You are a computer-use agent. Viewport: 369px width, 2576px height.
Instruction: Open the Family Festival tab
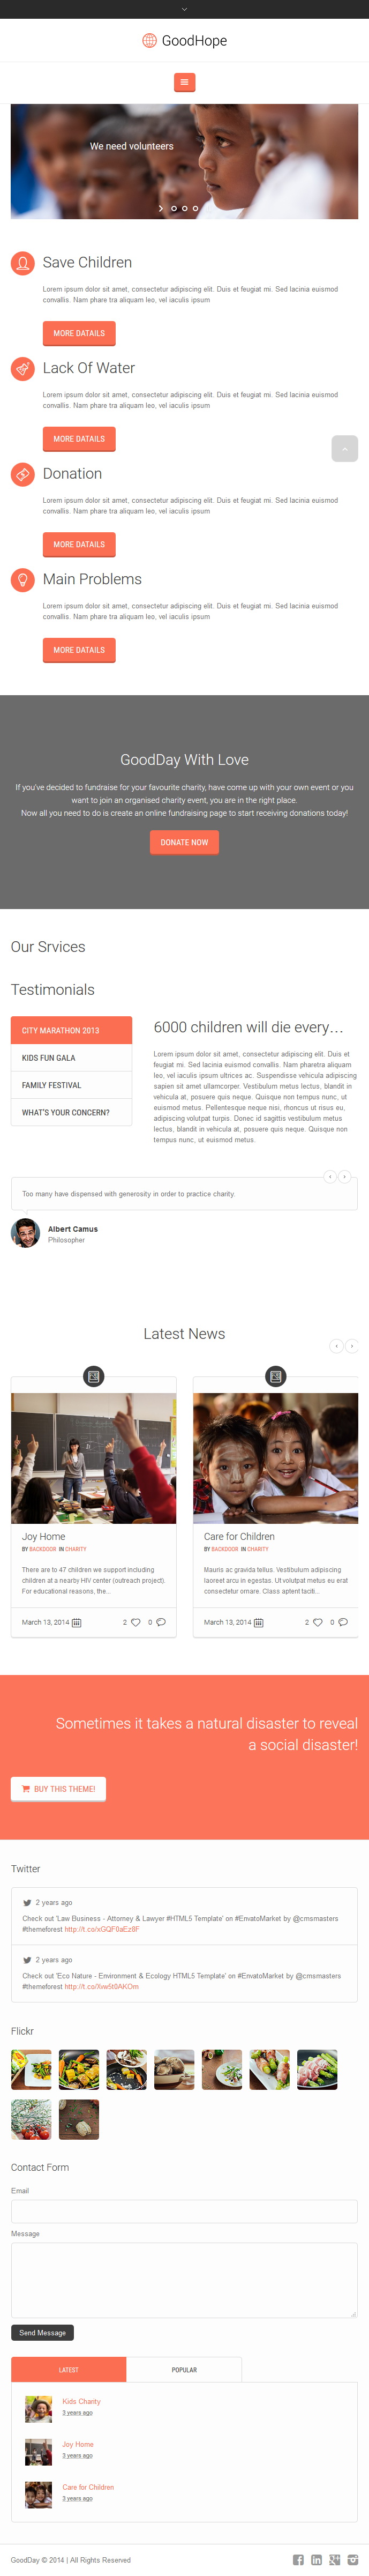(x=71, y=1085)
